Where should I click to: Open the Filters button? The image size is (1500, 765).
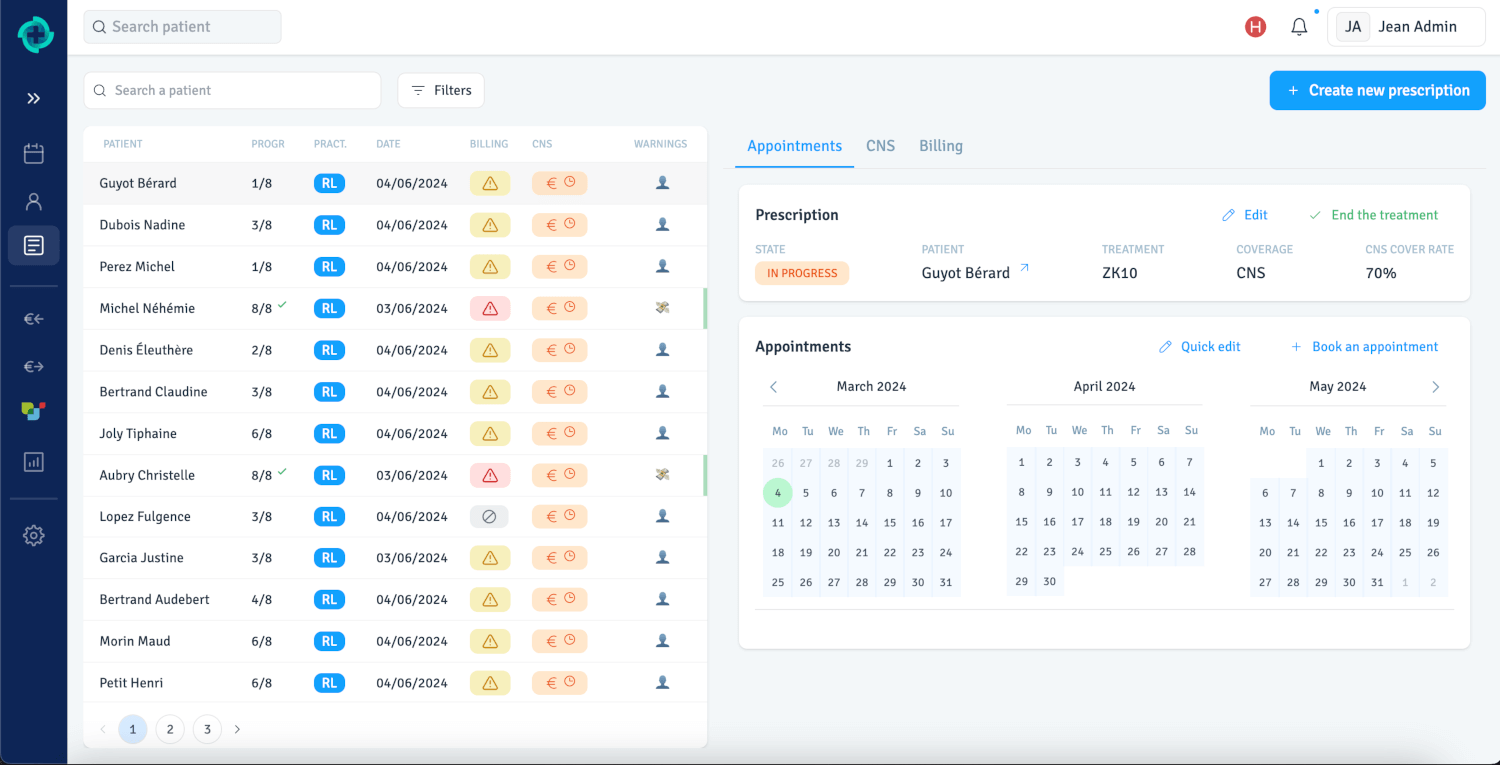(x=441, y=90)
